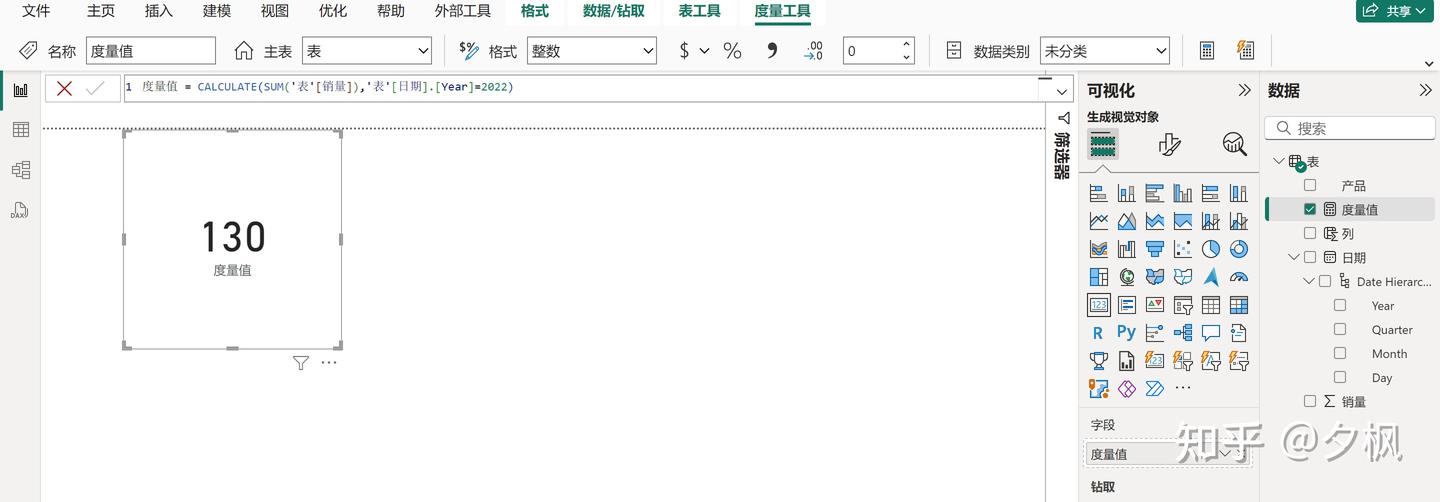Open the Analytics pane (magnifier icon)
Viewport: 1440px width, 502px height.
1235,145
